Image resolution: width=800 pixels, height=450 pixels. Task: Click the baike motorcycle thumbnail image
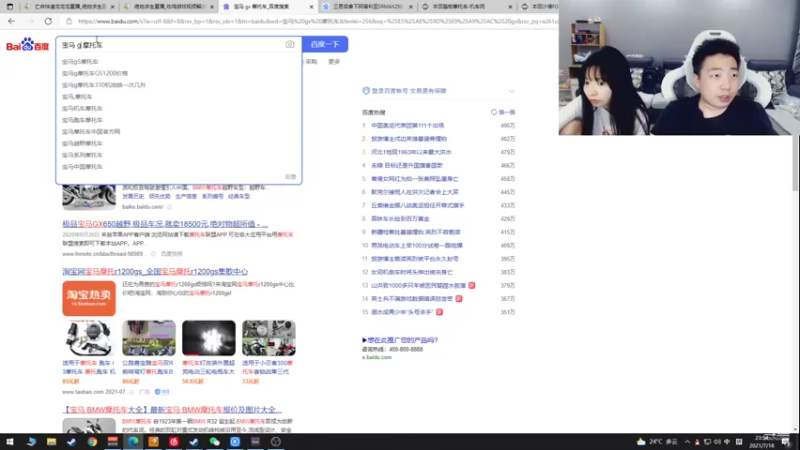[x=89, y=197]
